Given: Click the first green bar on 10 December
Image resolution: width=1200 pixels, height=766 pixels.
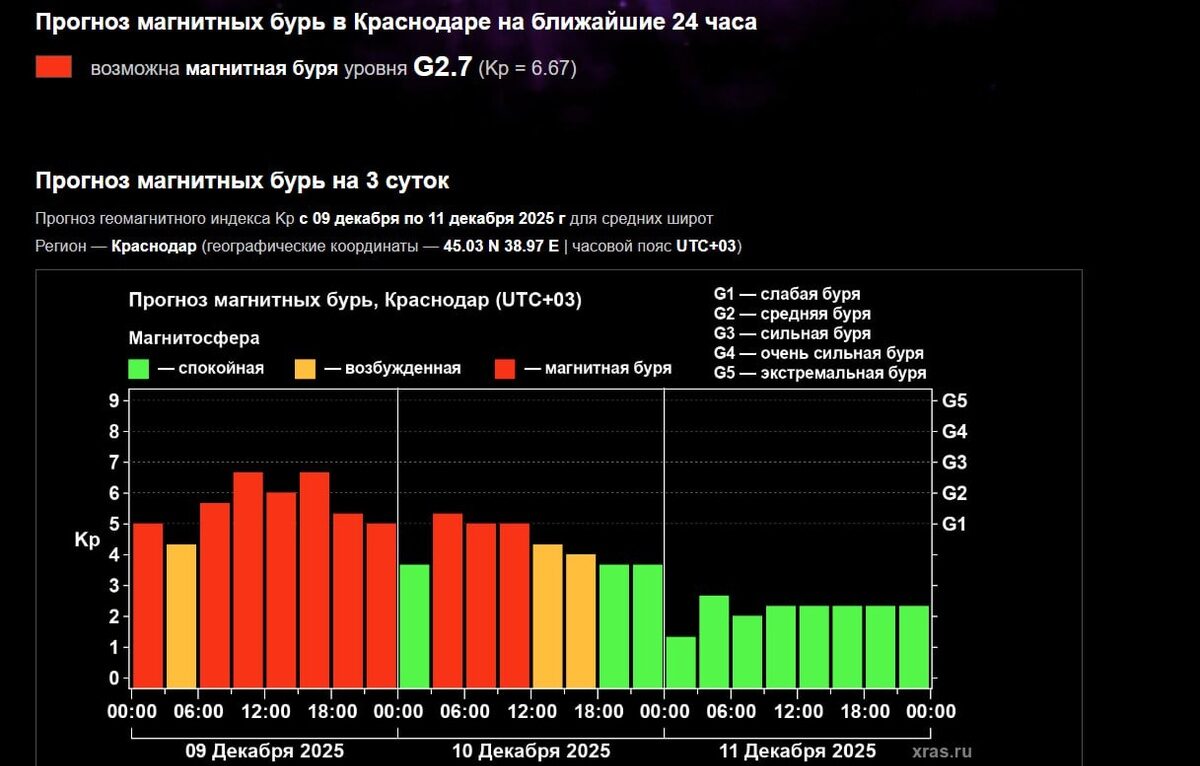Looking at the screenshot, I should 414,625.
